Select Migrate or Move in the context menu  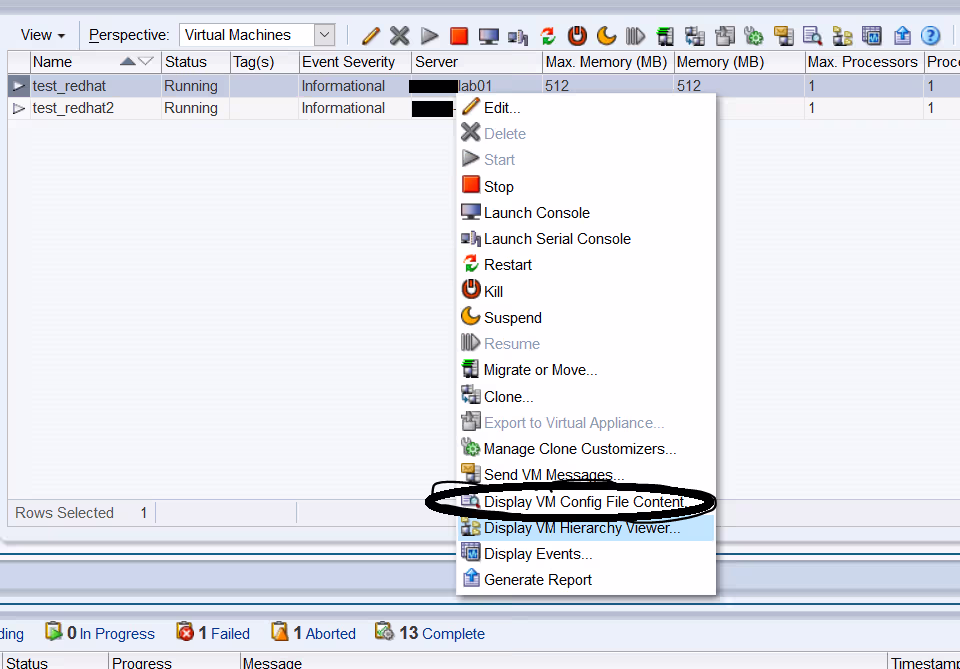click(540, 370)
